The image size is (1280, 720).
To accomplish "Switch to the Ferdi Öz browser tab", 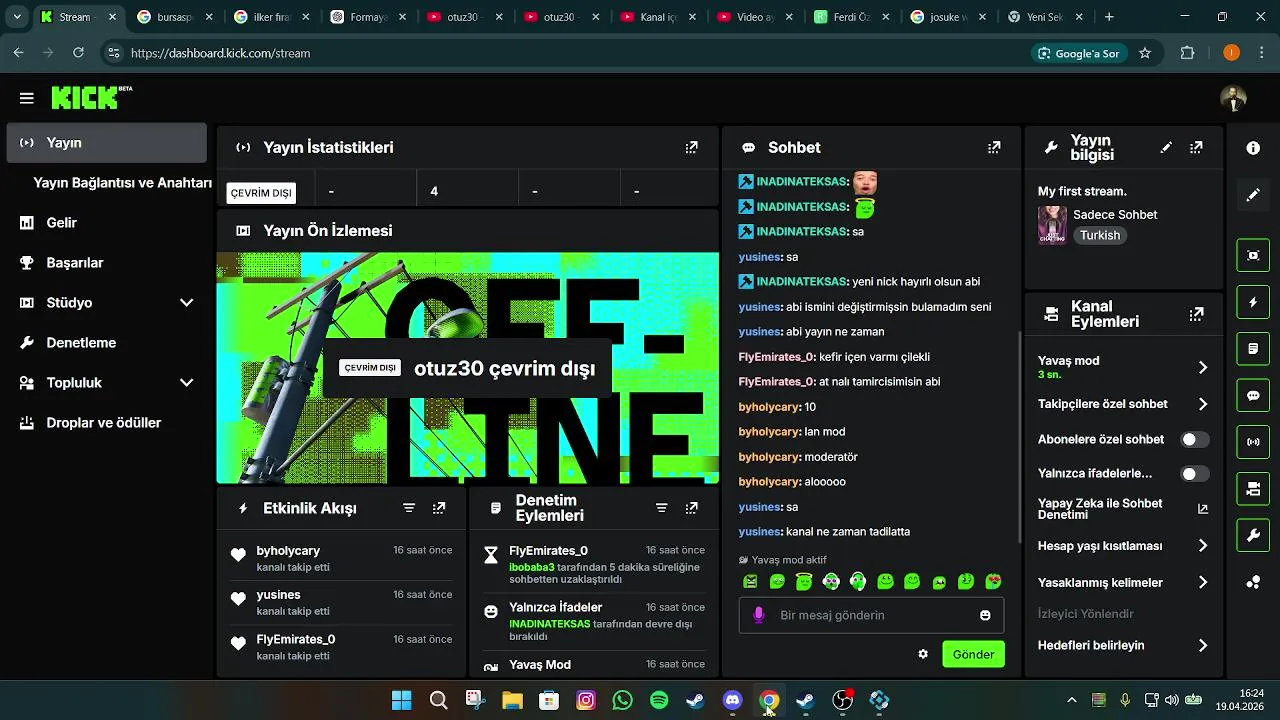I will (x=849, y=17).
